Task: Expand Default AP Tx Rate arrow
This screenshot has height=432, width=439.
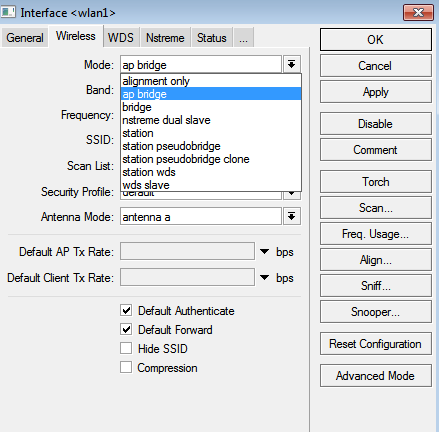Action: coord(264,252)
